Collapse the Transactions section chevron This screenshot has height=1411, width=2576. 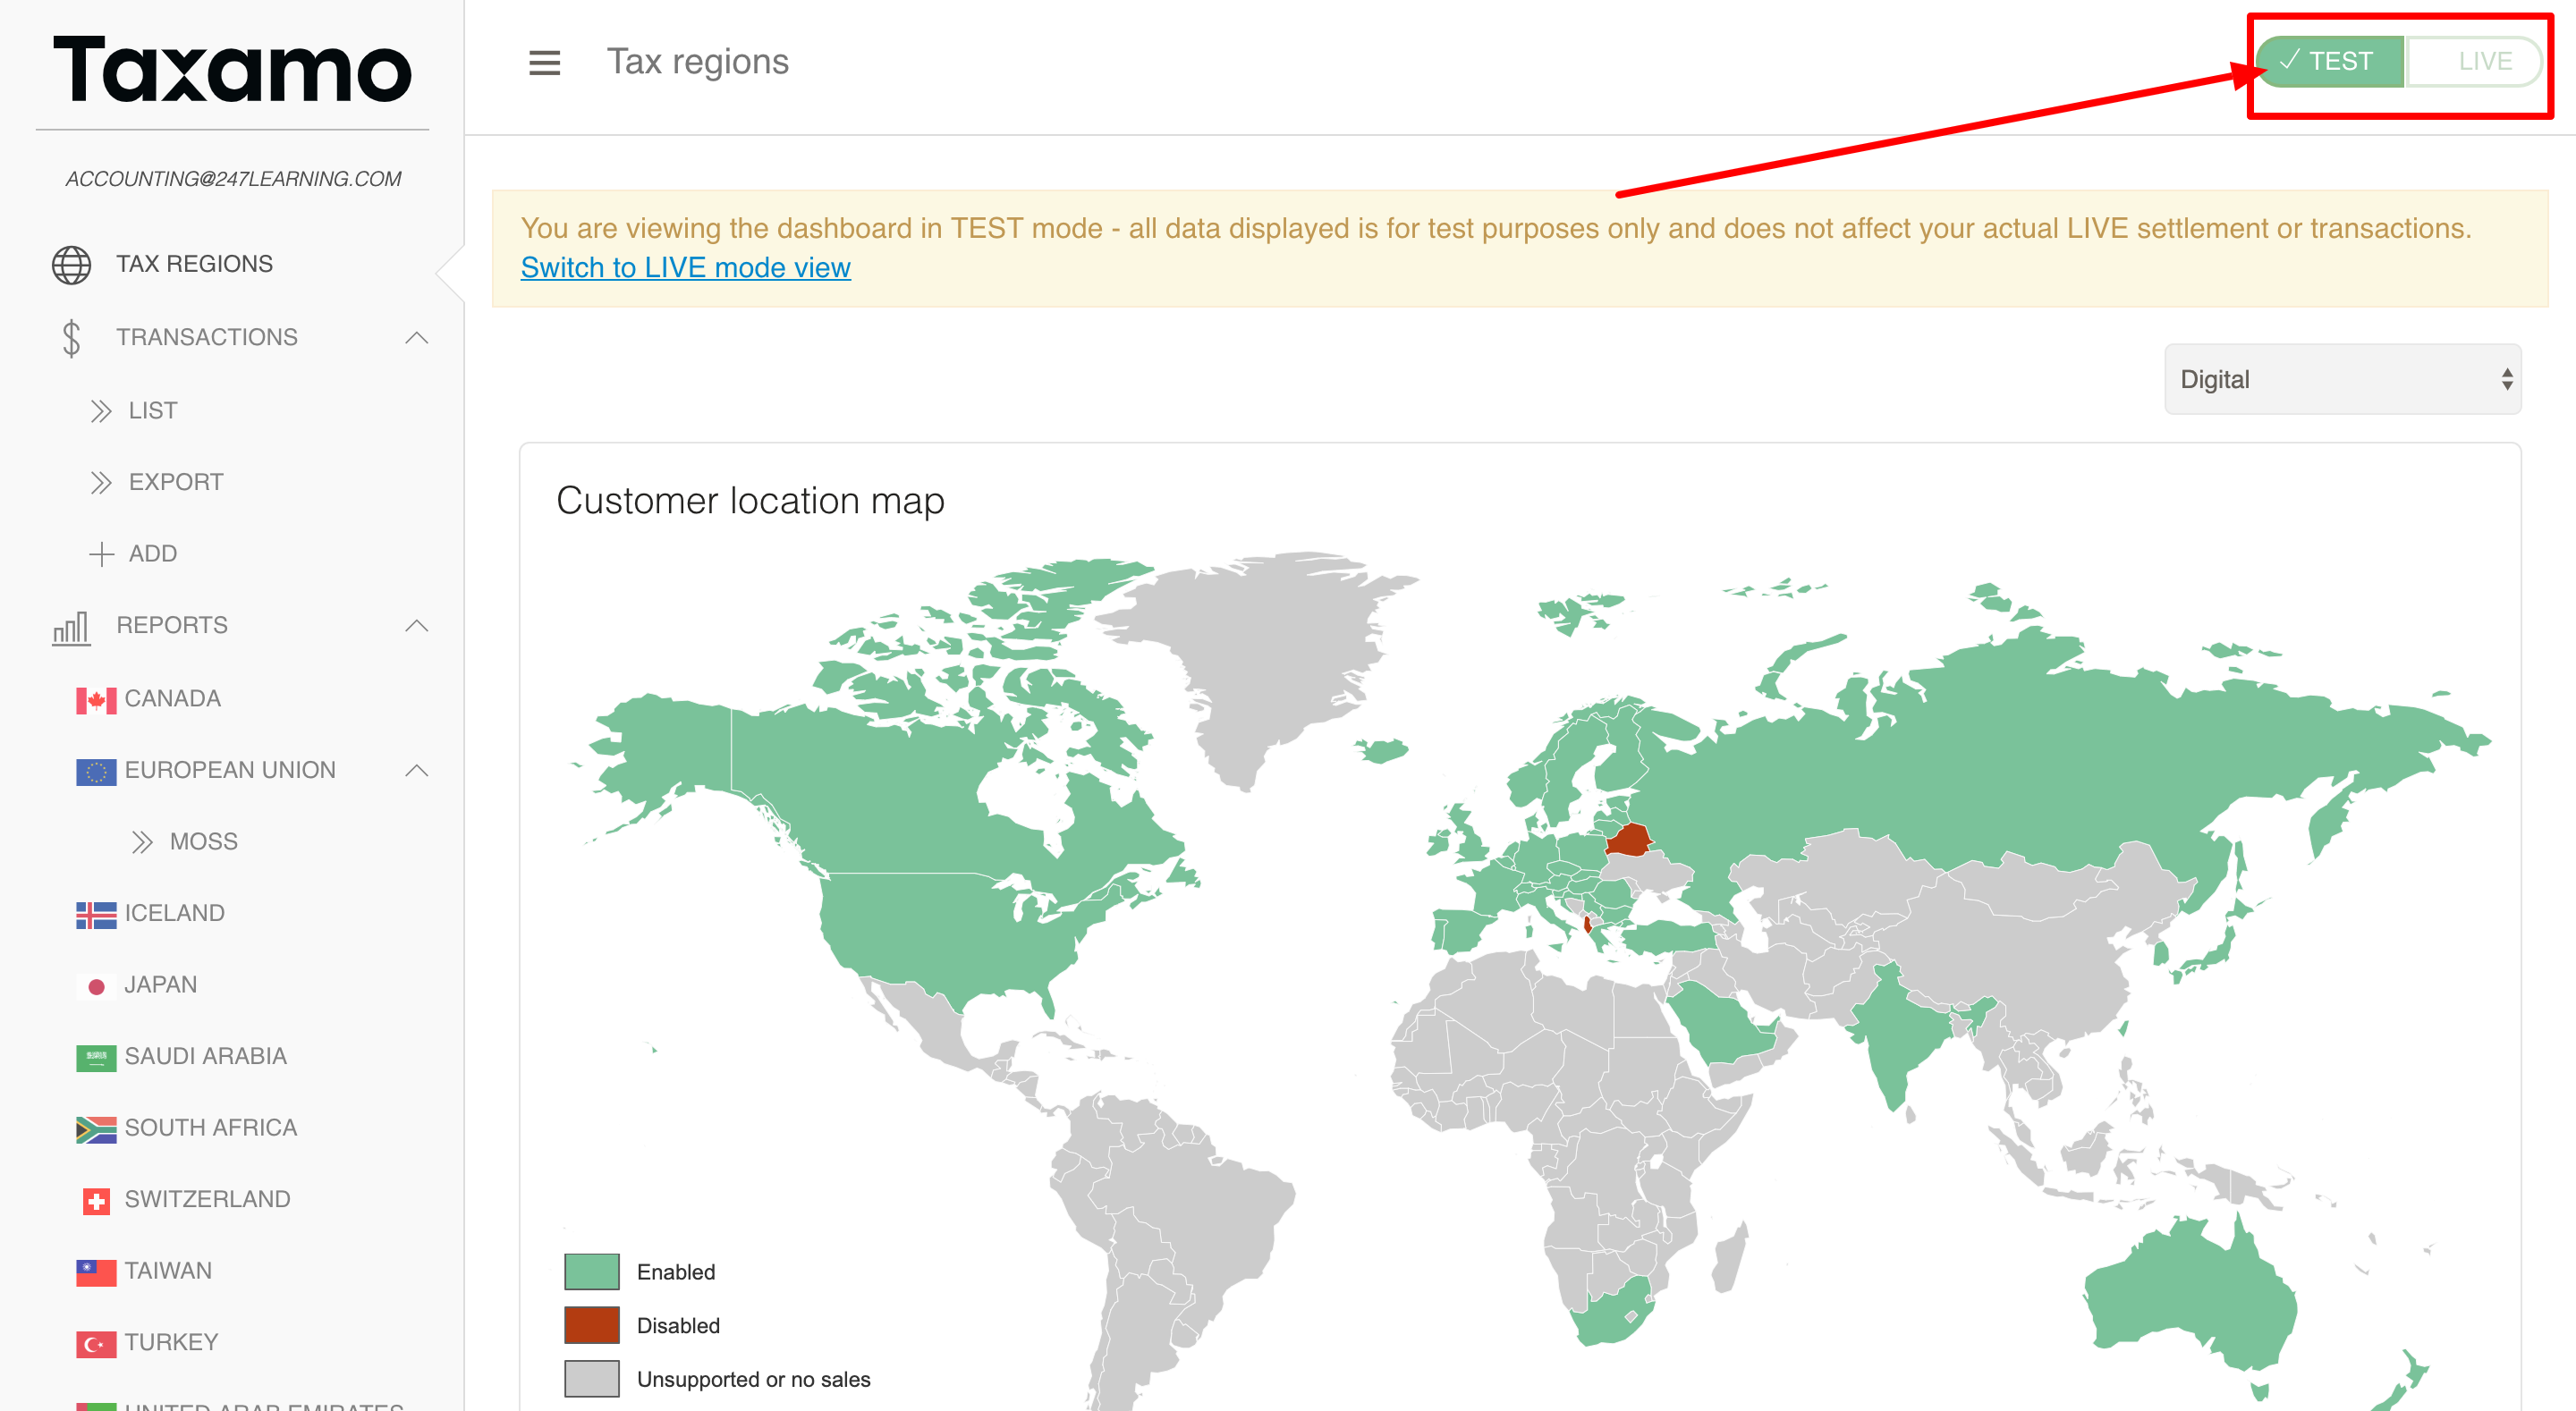coord(416,338)
